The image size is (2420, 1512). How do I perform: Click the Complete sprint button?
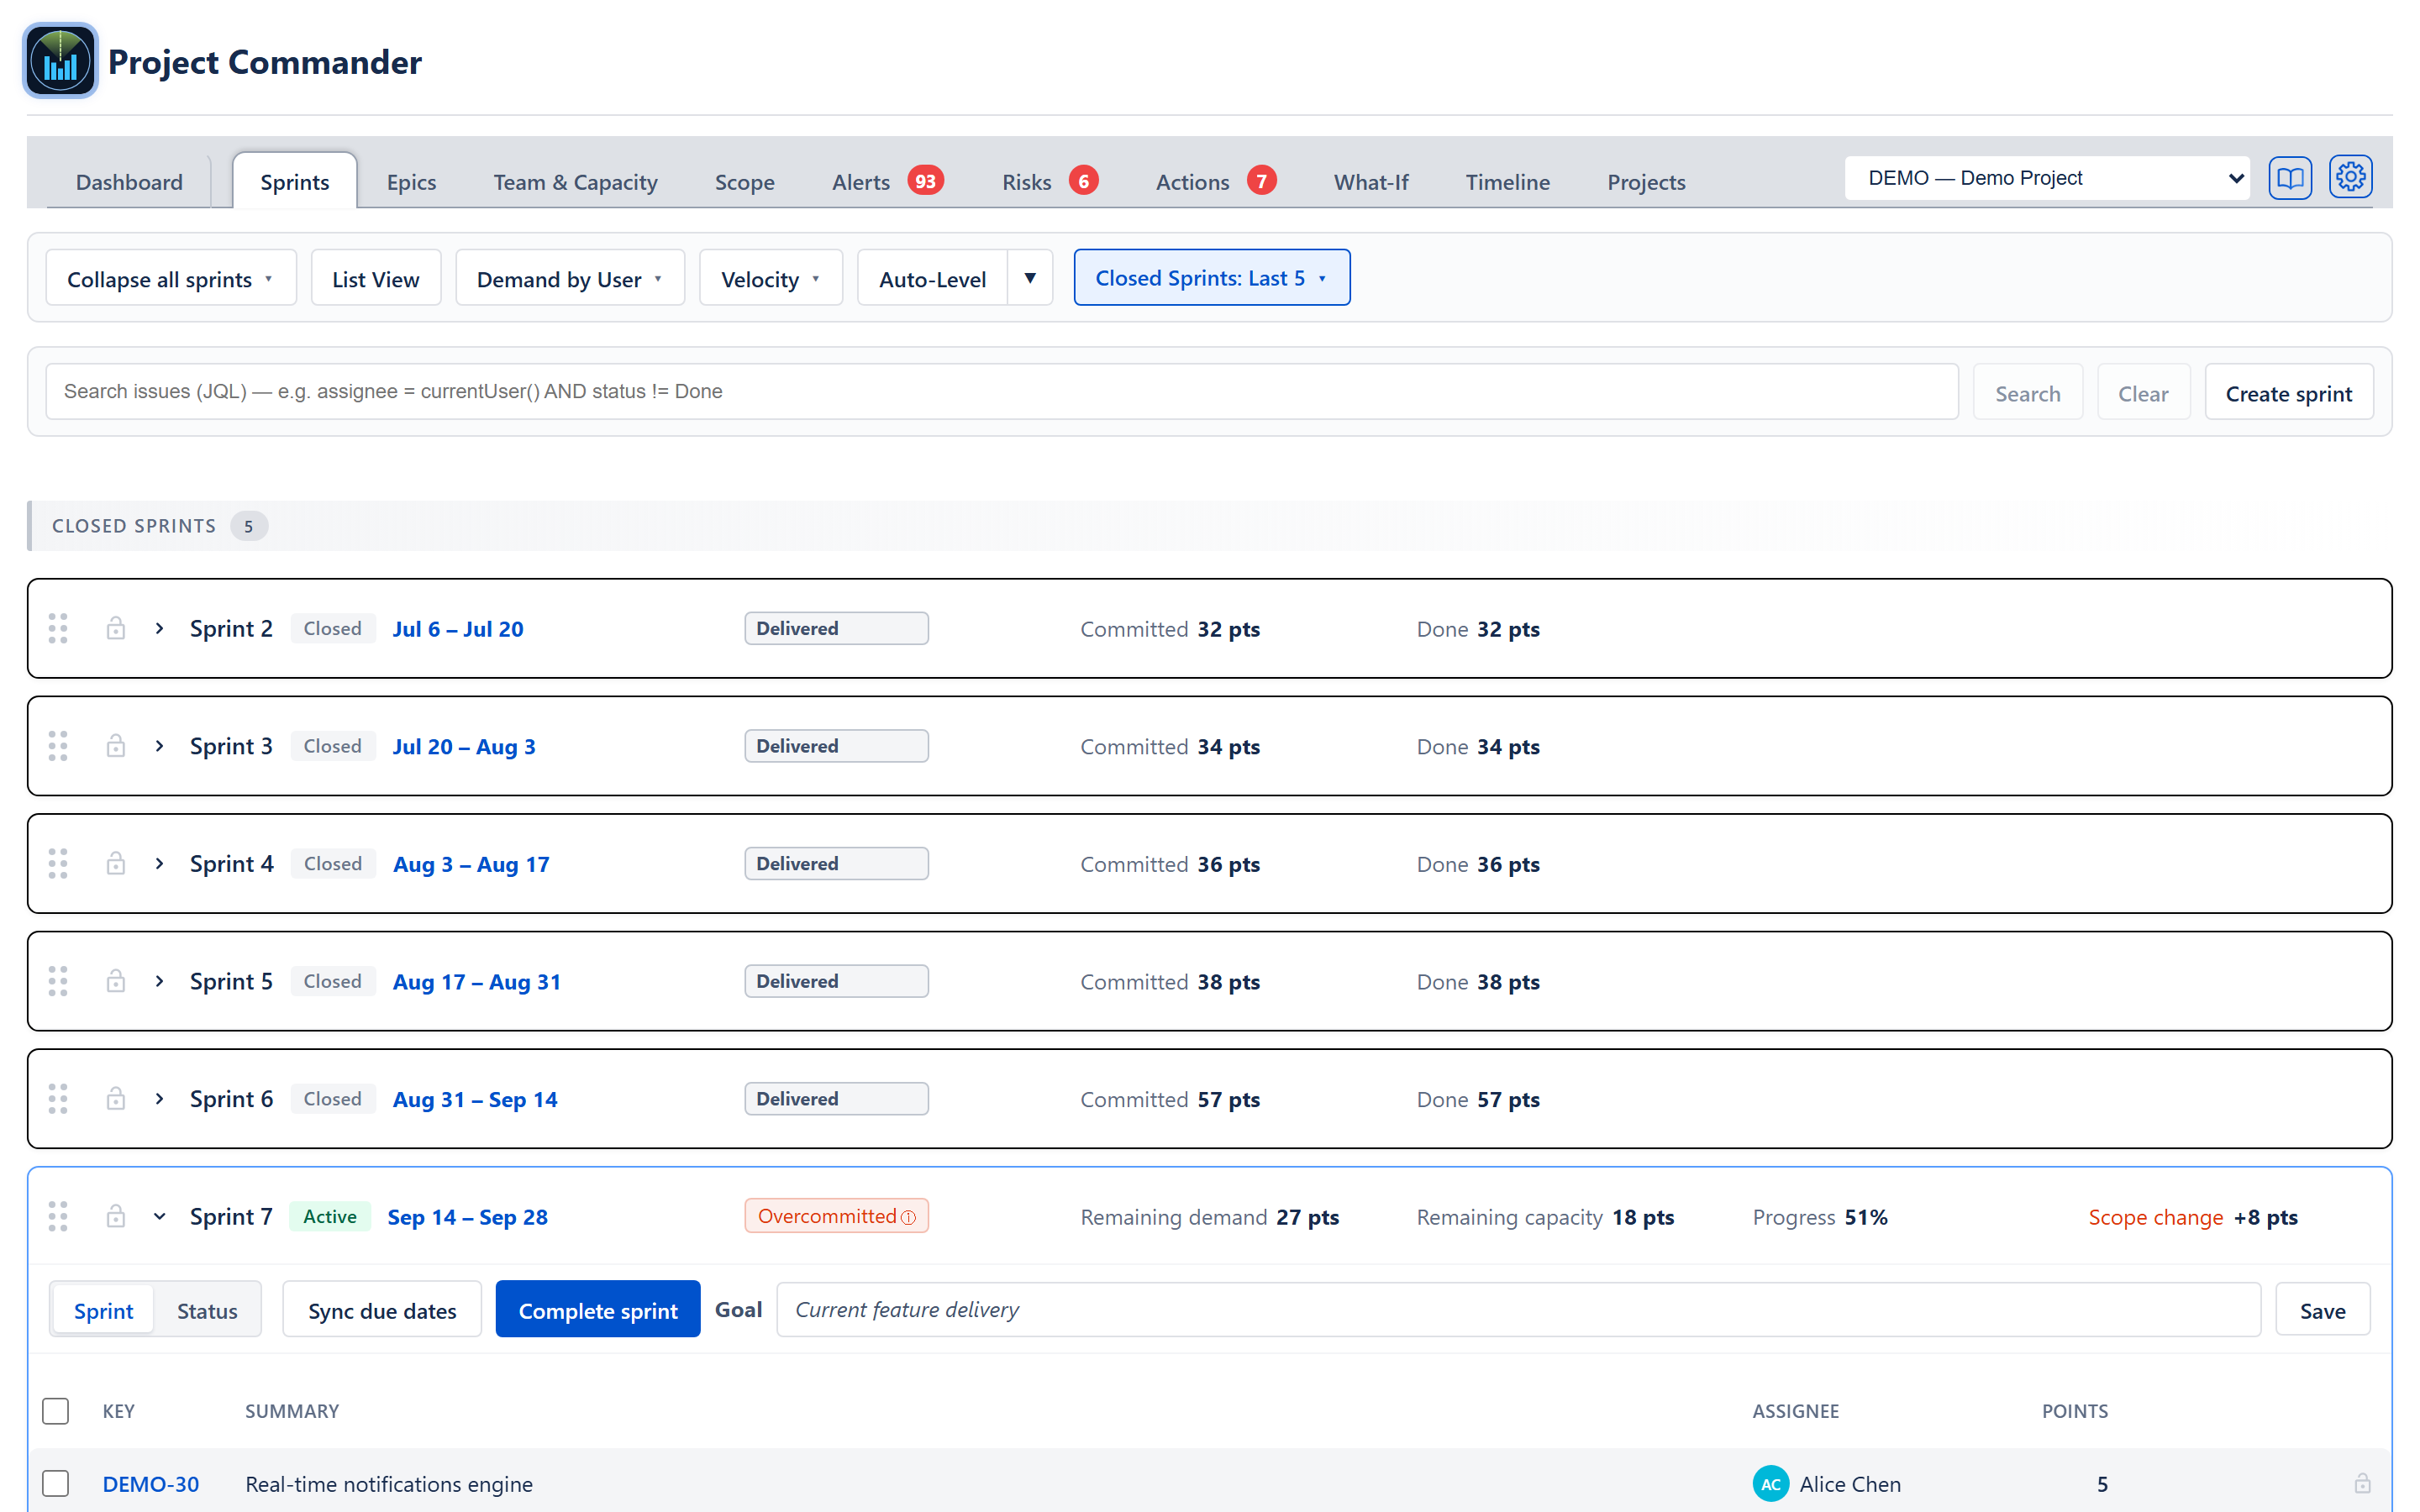[598, 1310]
